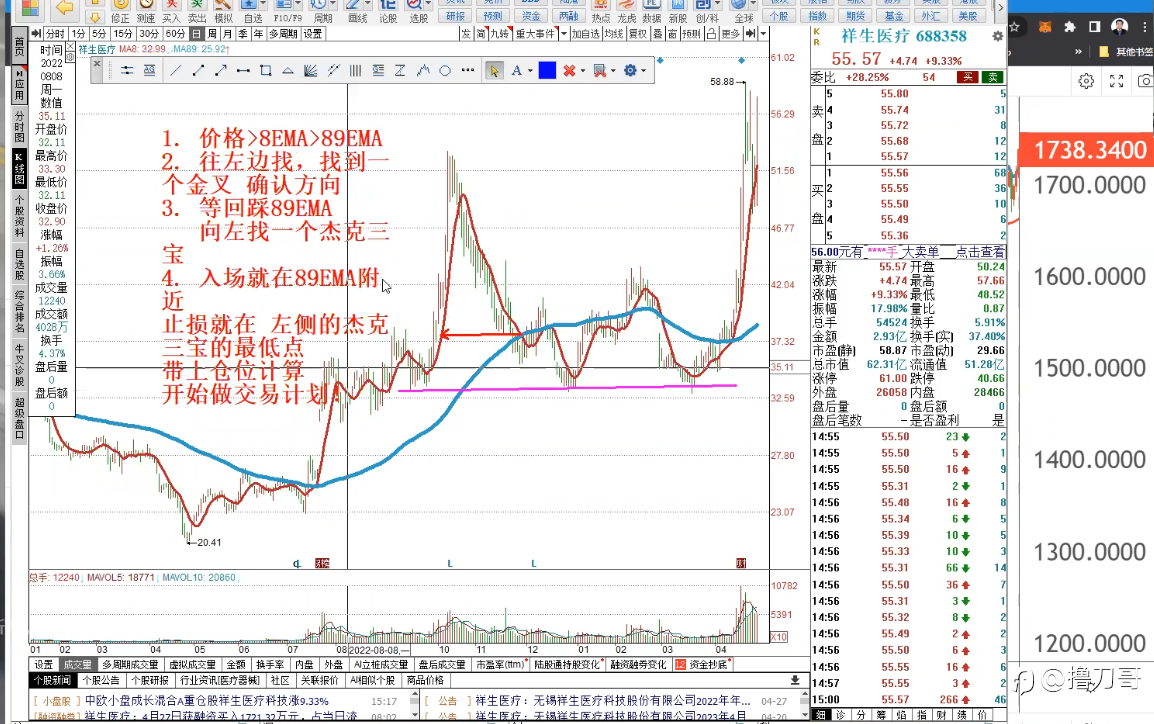Click the red X delete drawings icon

pos(569,71)
